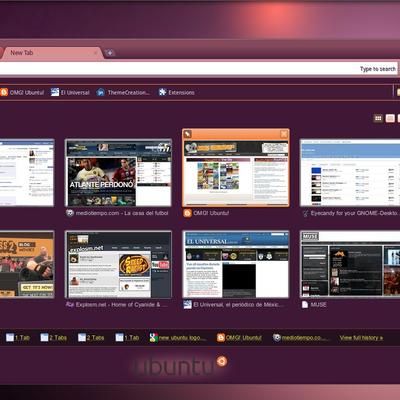The image size is (400, 400).
Task: Close the New Tab tab
Action: click(96, 53)
